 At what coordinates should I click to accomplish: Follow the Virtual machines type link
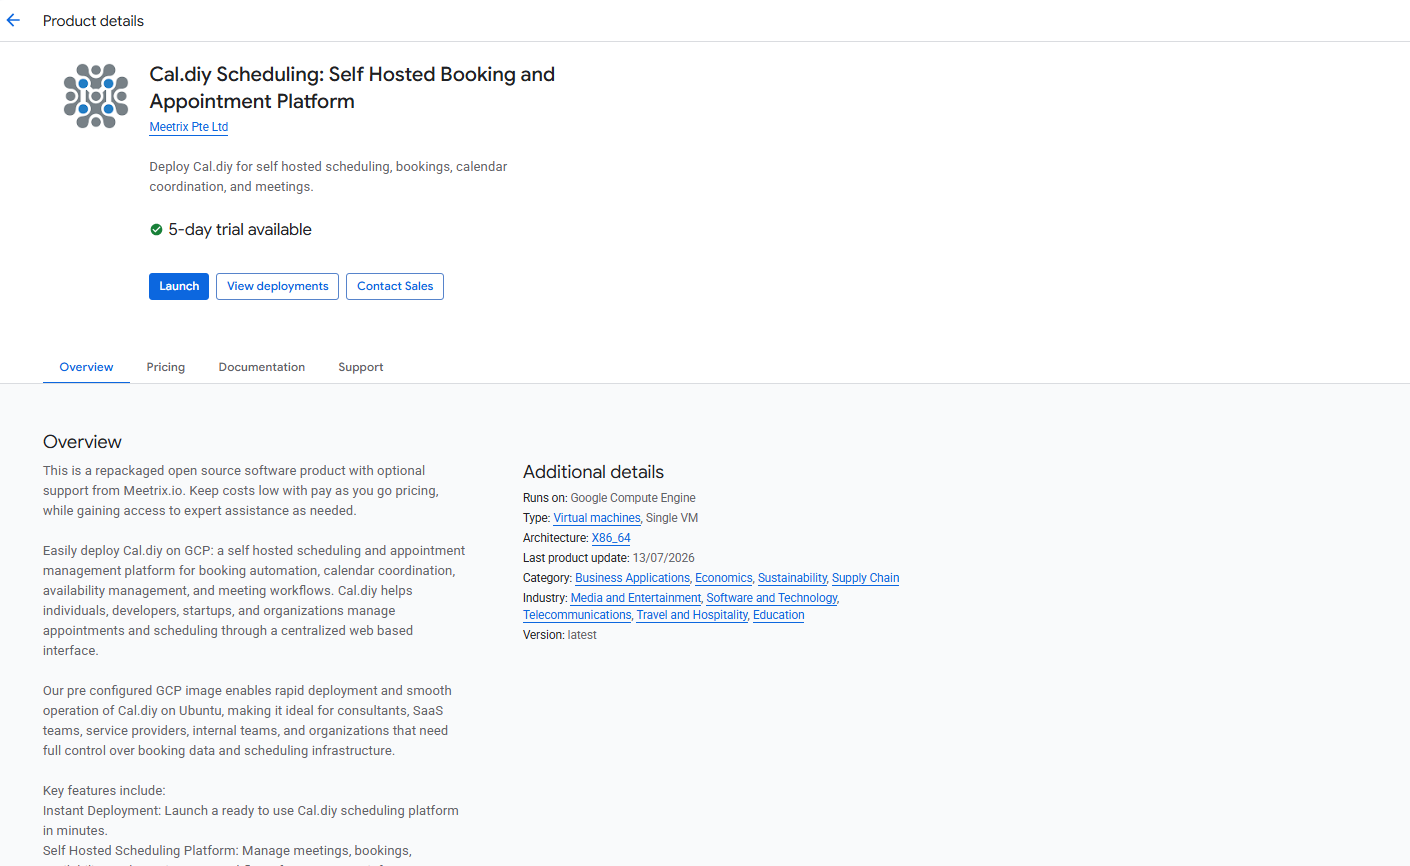coord(597,518)
